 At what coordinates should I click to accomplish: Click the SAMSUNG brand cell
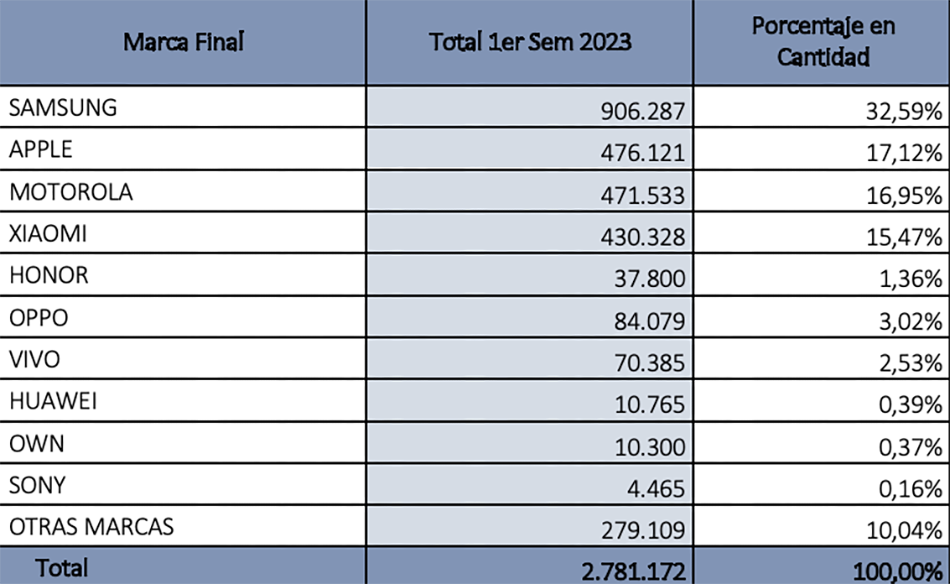point(183,107)
